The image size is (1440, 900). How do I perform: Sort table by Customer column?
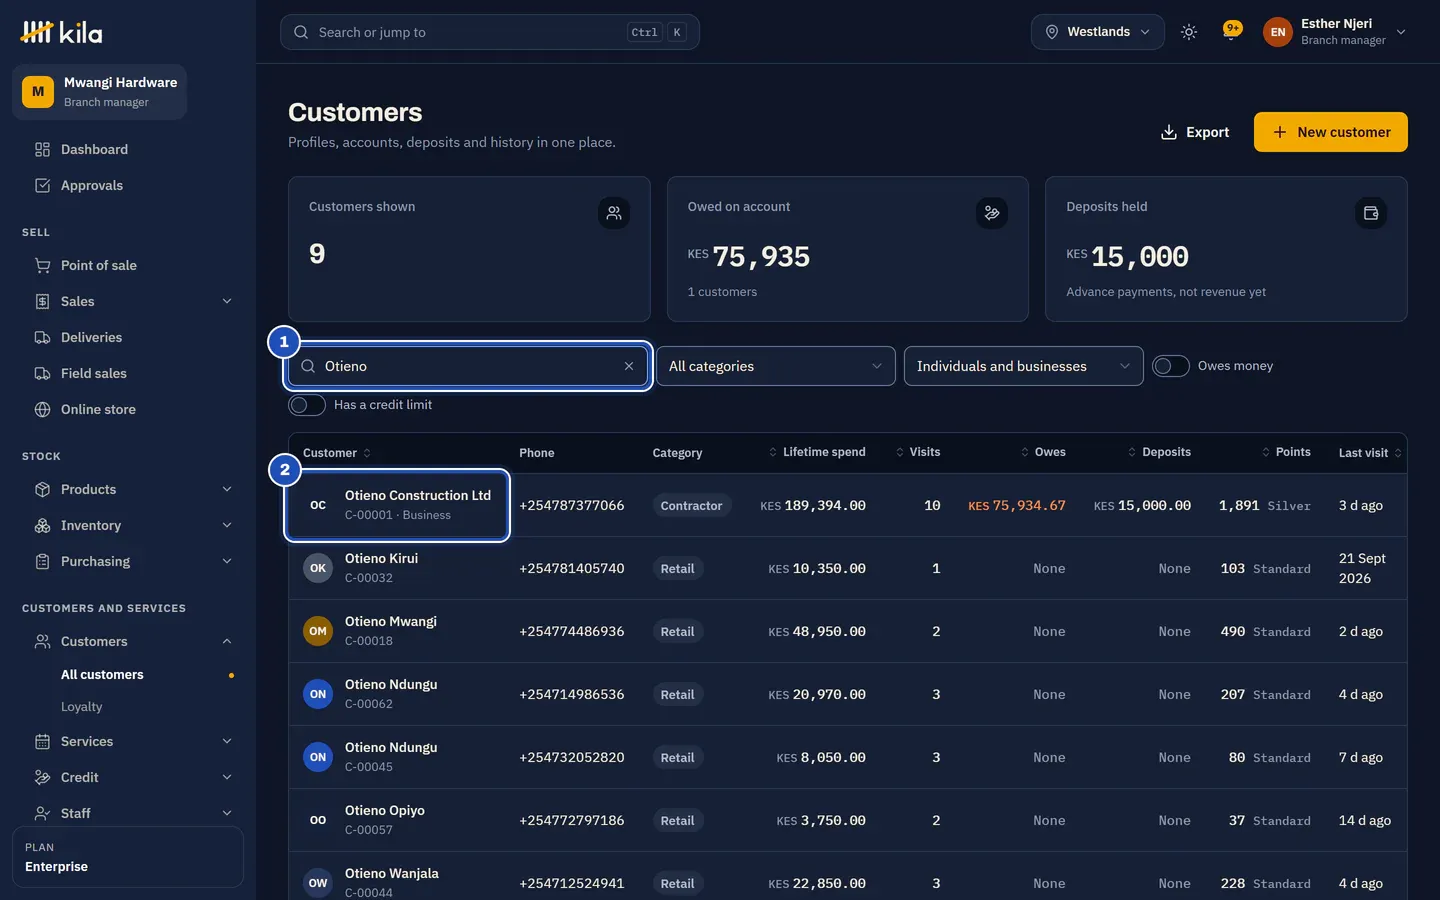coord(337,453)
